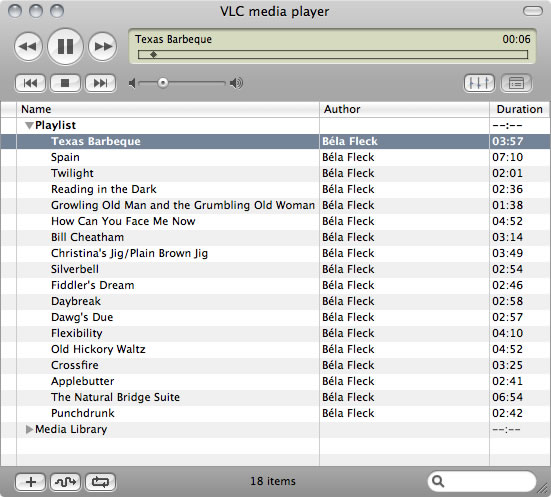This screenshot has width=551, height=497.
Task: Skip to the next track
Action: coord(101,83)
